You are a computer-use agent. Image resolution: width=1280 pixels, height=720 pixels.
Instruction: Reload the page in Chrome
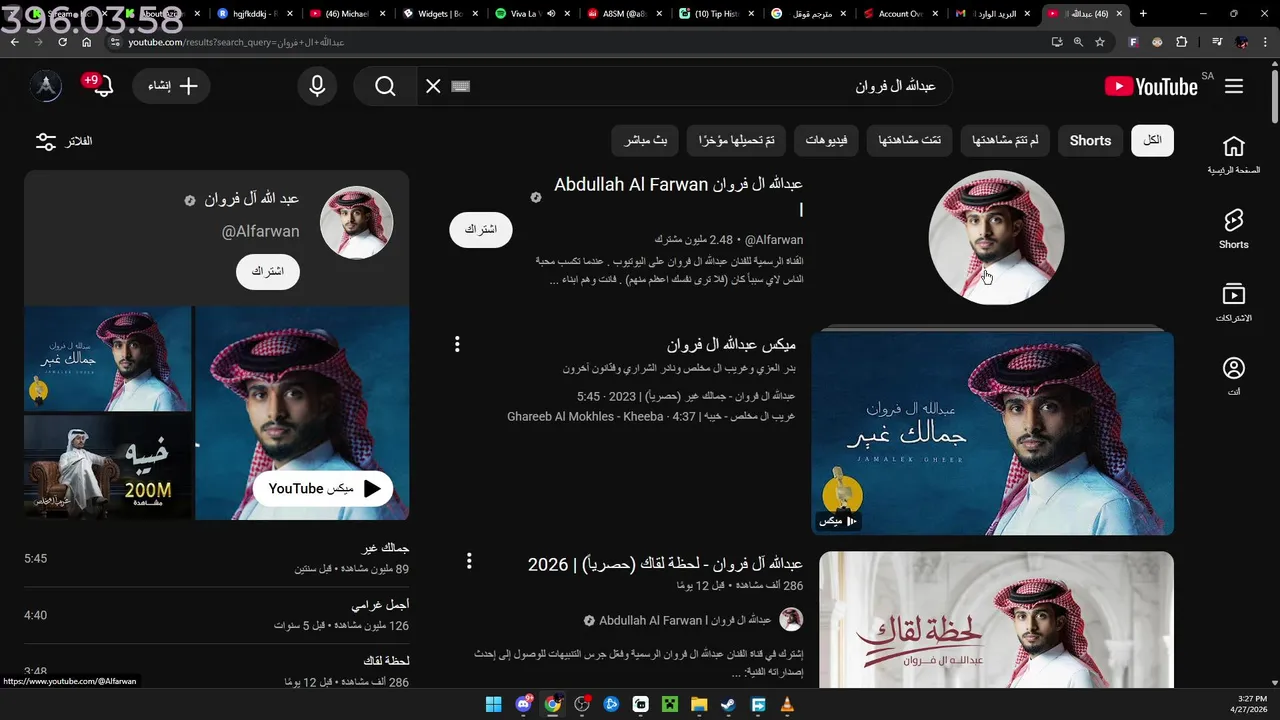[62, 42]
